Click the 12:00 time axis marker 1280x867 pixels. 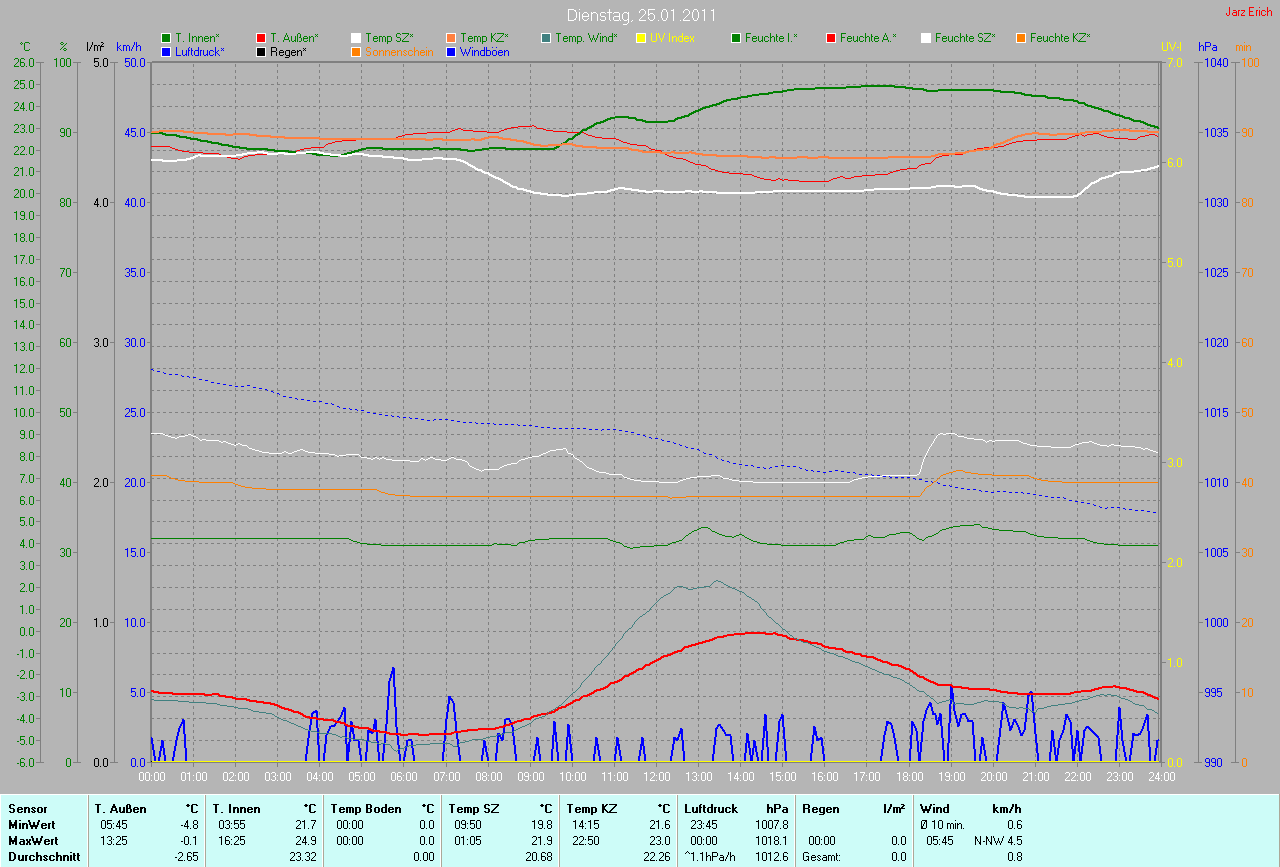pos(656,776)
